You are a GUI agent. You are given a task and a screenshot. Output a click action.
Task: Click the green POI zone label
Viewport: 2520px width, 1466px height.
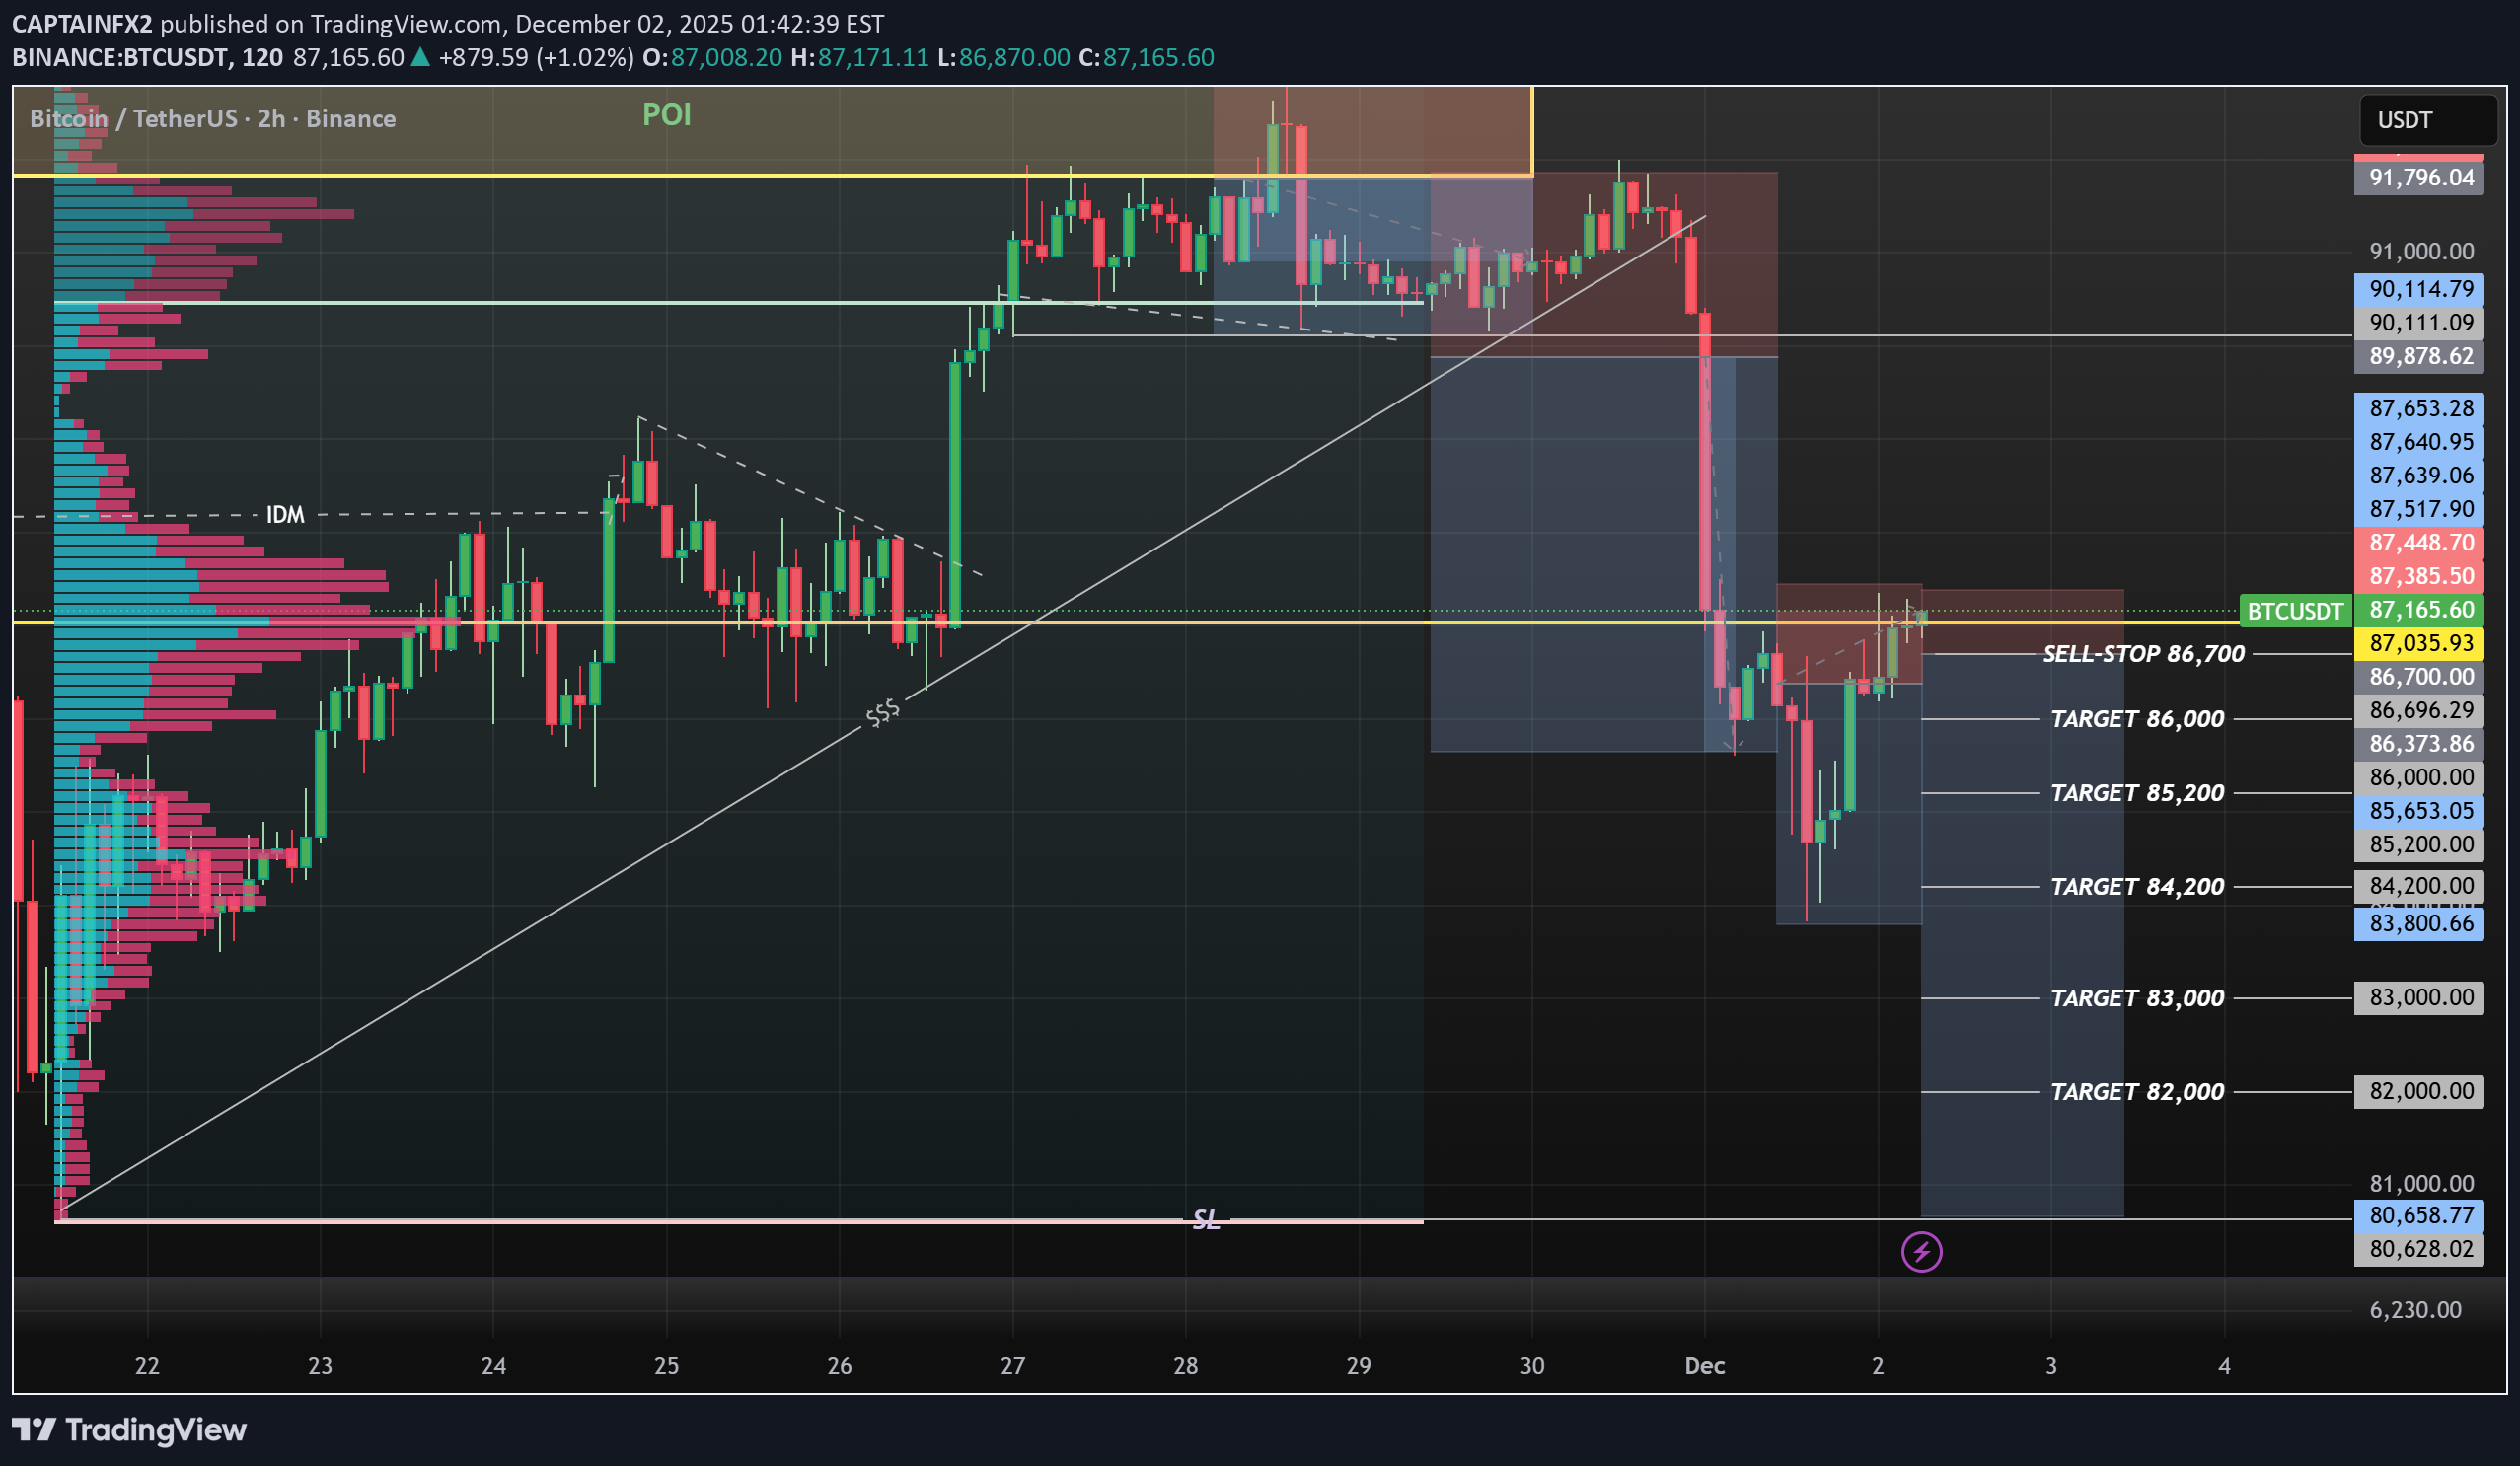pos(666,115)
